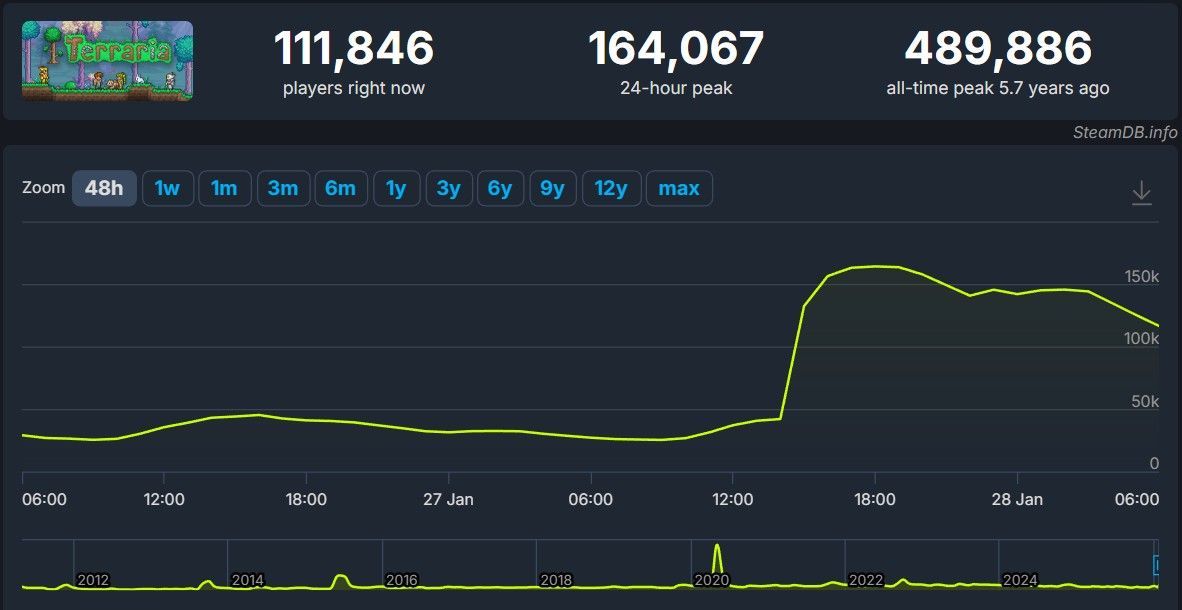Pick the 6y zoom range
The width and height of the screenshot is (1182, 610).
[500, 188]
